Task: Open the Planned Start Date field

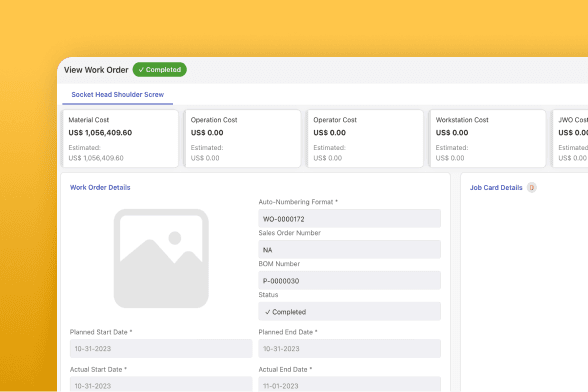Action: tap(161, 348)
